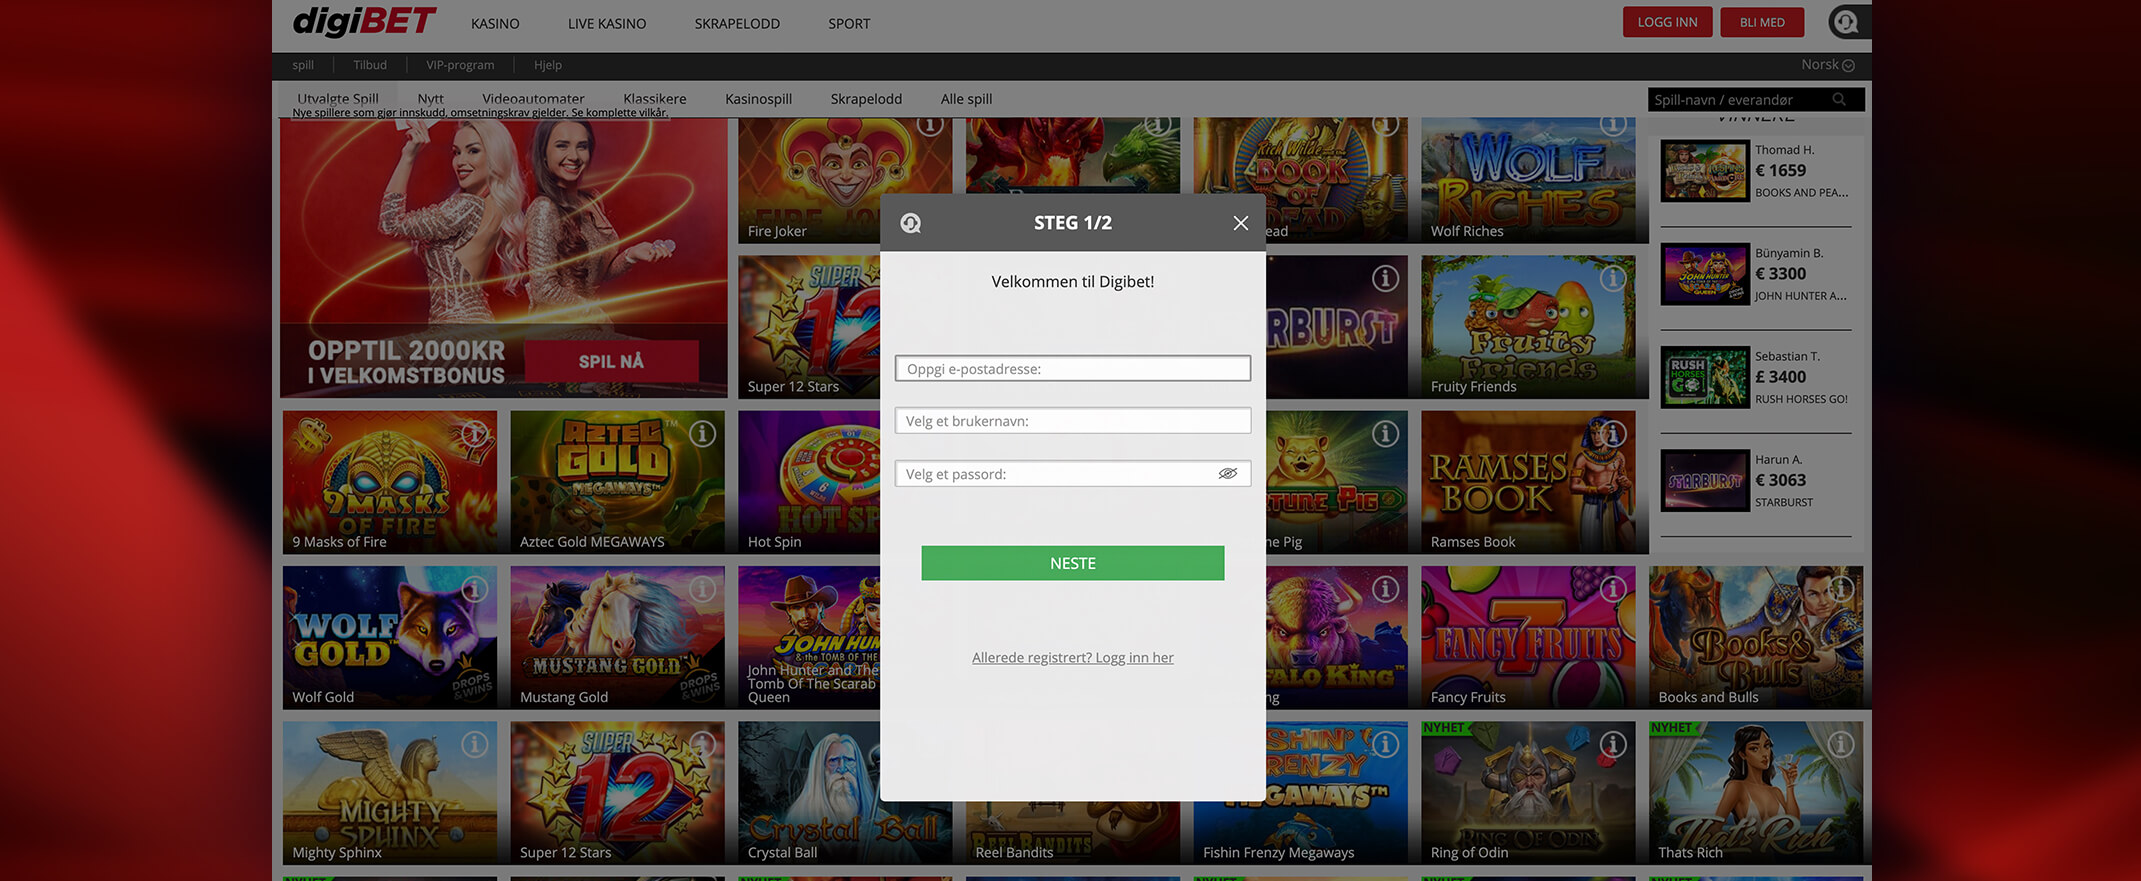Image resolution: width=2141 pixels, height=881 pixels.
Task: Show info for Thats Rich game
Action: click(1841, 744)
